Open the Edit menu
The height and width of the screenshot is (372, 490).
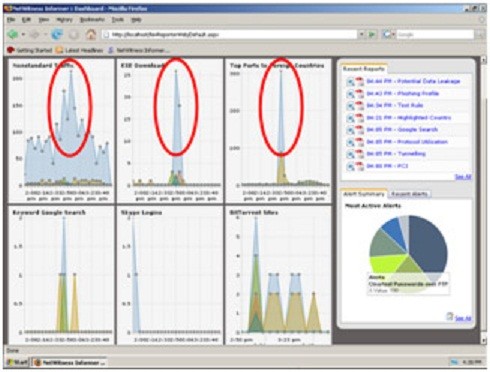point(26,20)
